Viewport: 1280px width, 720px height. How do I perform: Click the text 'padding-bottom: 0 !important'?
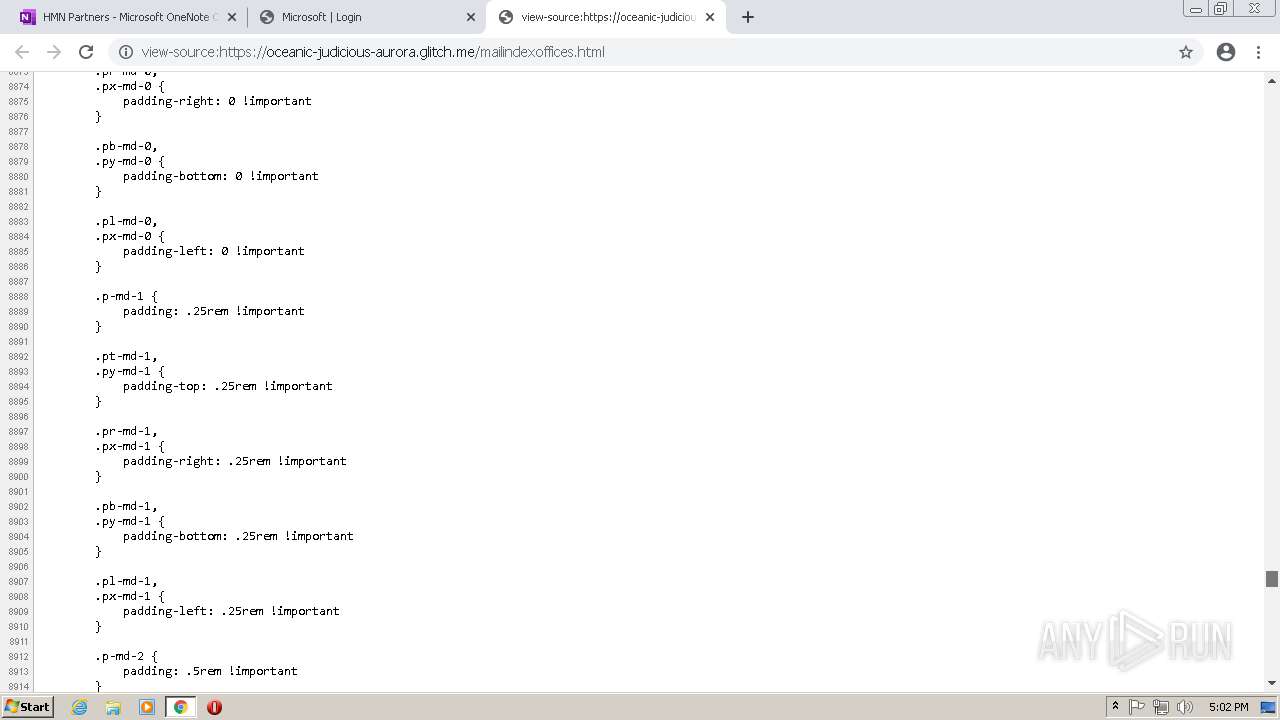pos(221,176)
